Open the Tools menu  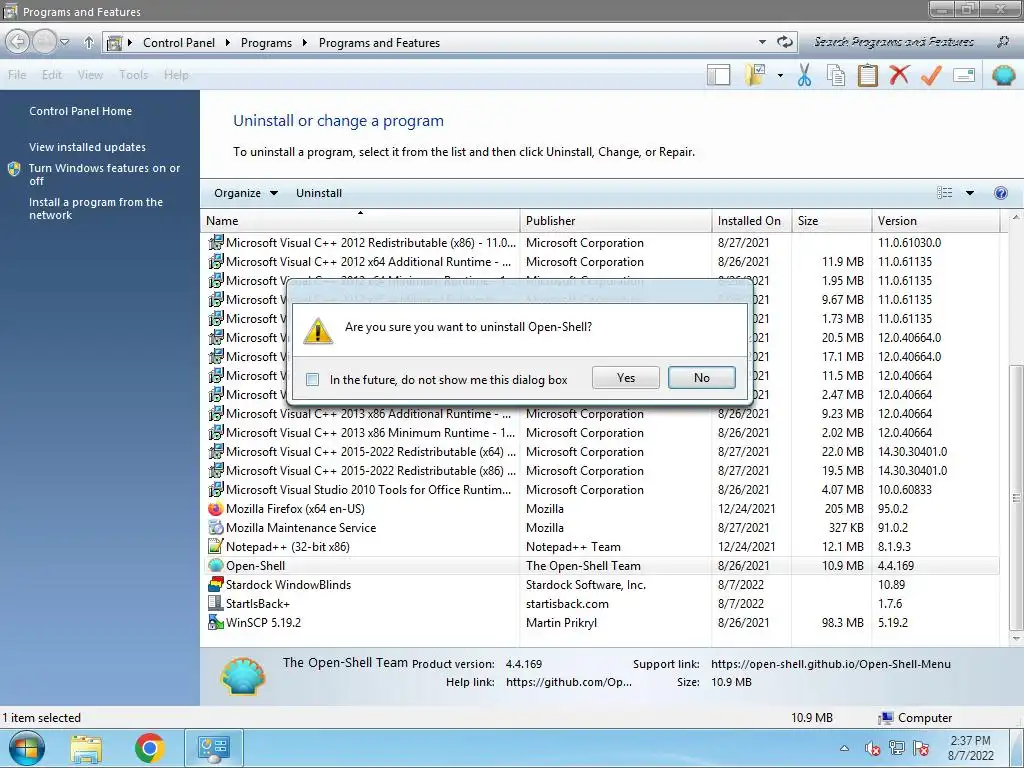pos(133,75)
